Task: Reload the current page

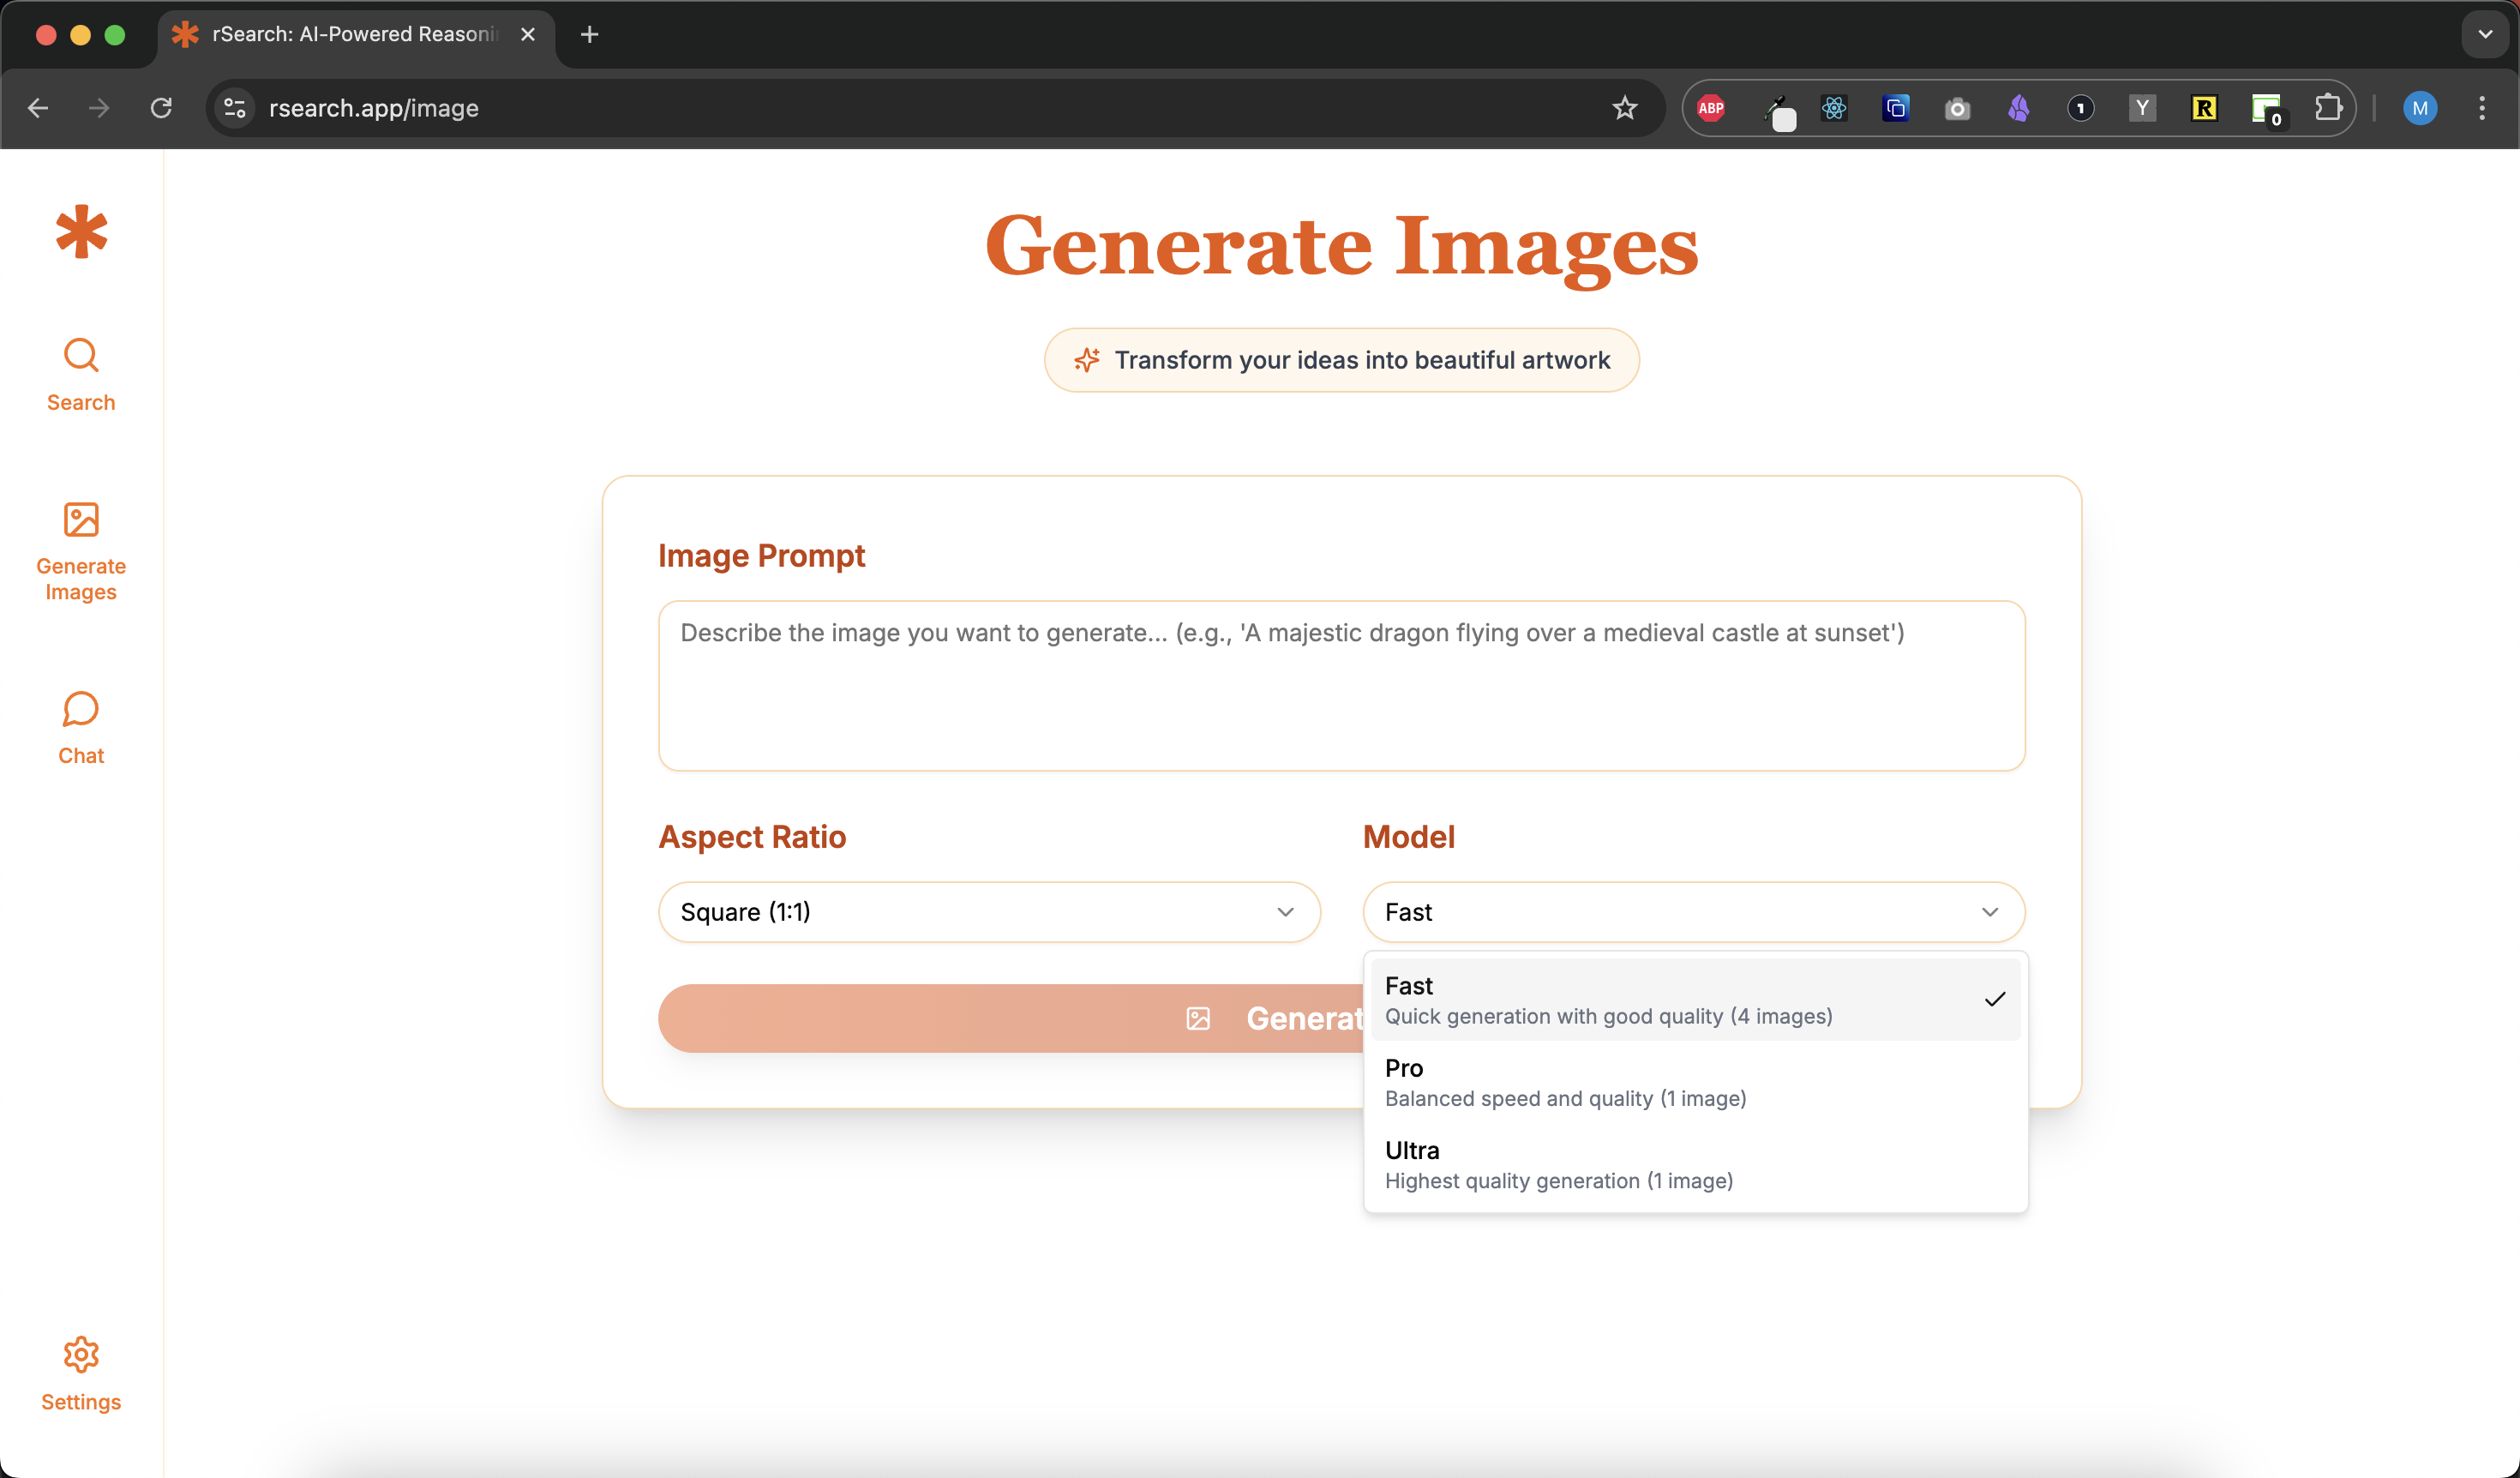Action: click(x=161, y=108)
